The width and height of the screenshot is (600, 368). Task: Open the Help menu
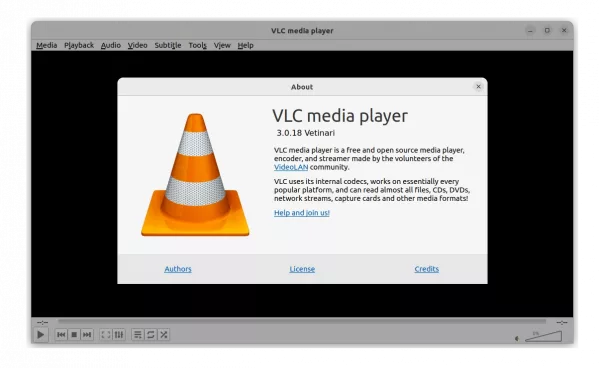(245, 46)
